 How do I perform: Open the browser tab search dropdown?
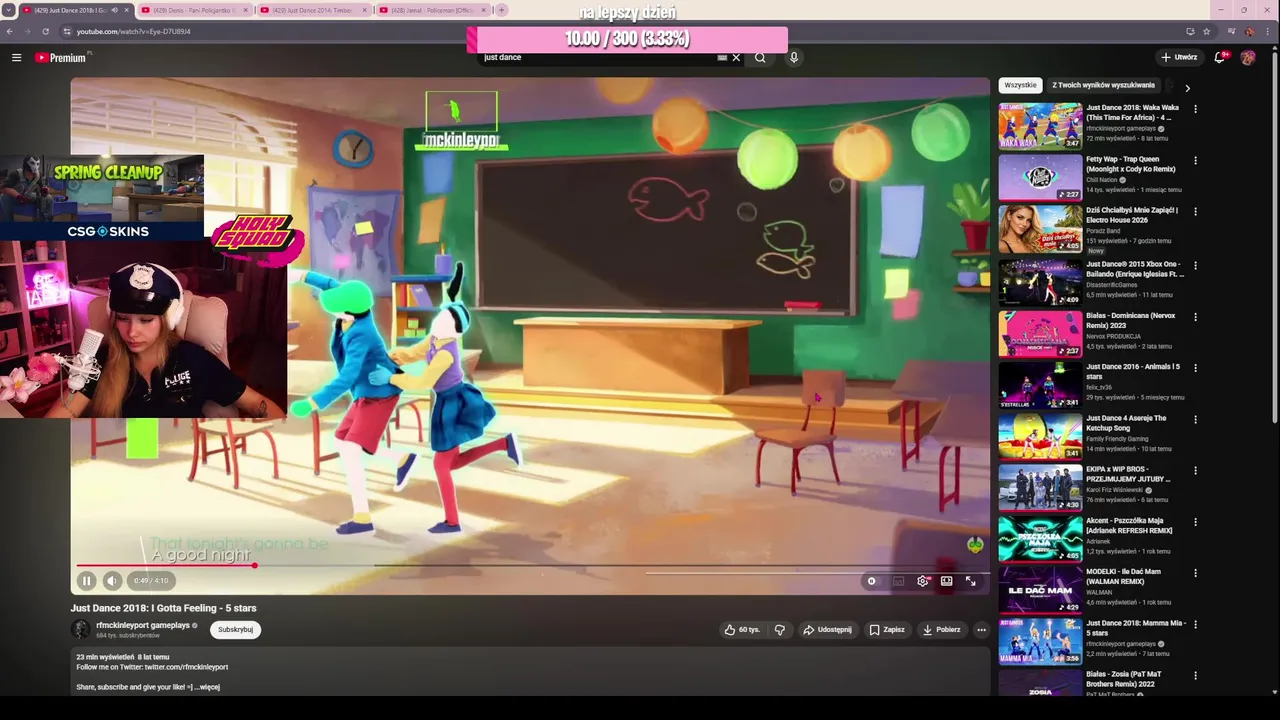pos(9,10)
